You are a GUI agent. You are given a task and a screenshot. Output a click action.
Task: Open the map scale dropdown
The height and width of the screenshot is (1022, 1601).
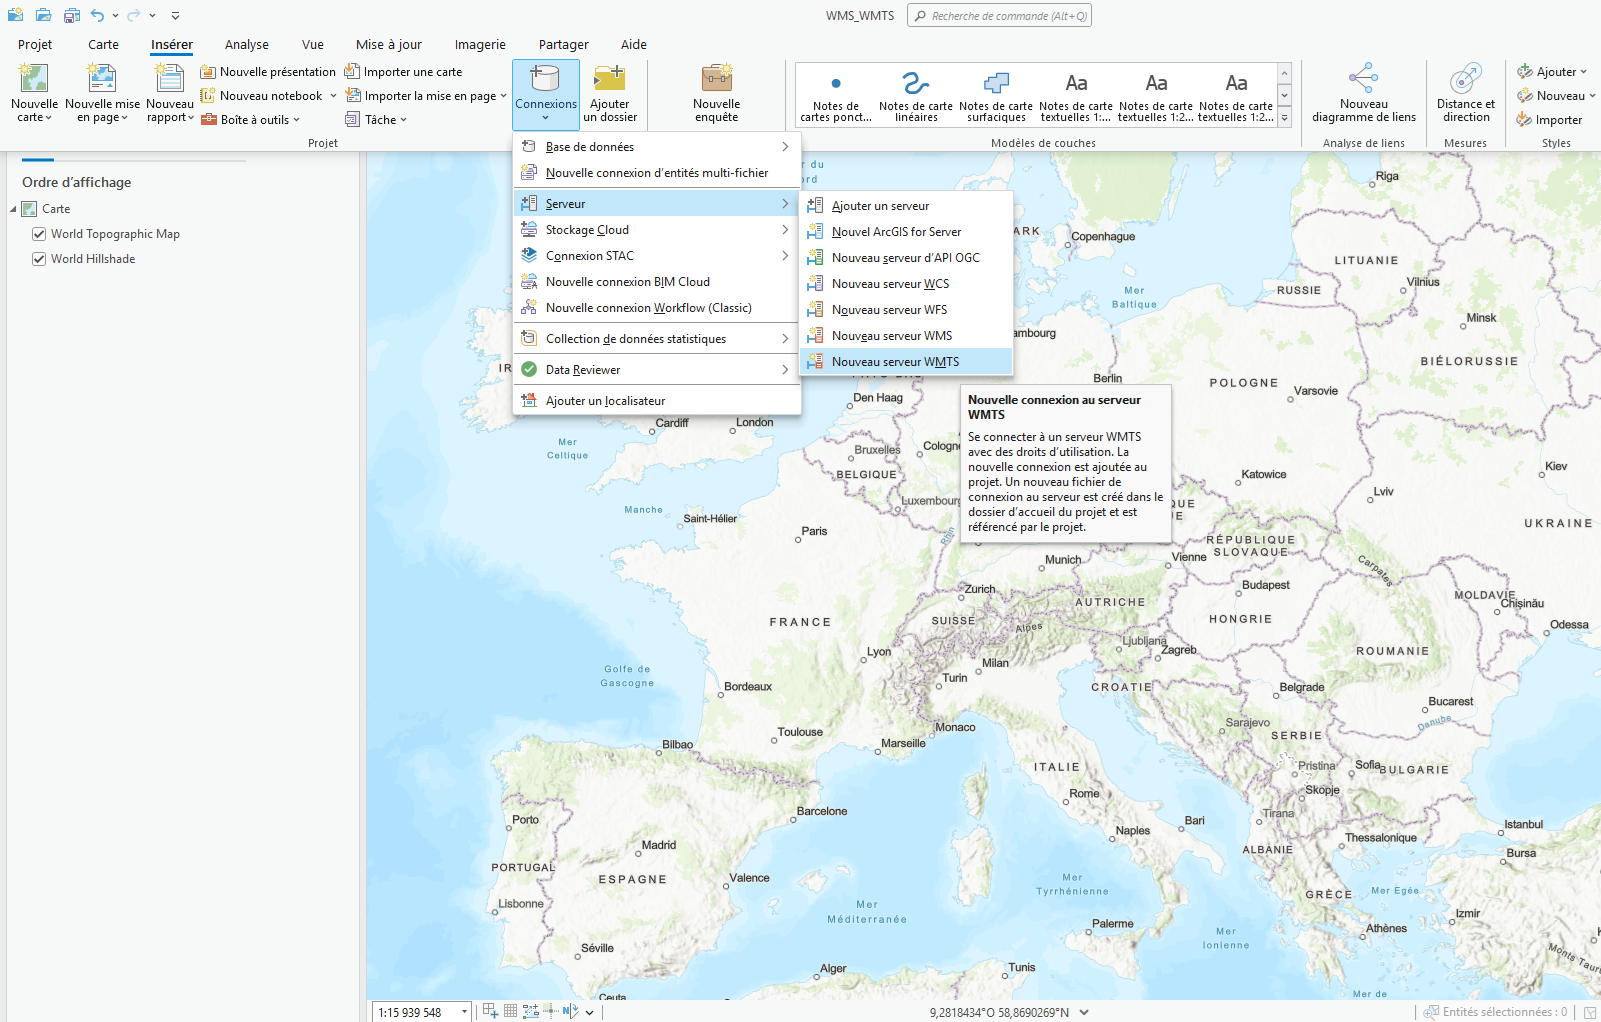pyautogui.click(x=464, y=1012)
